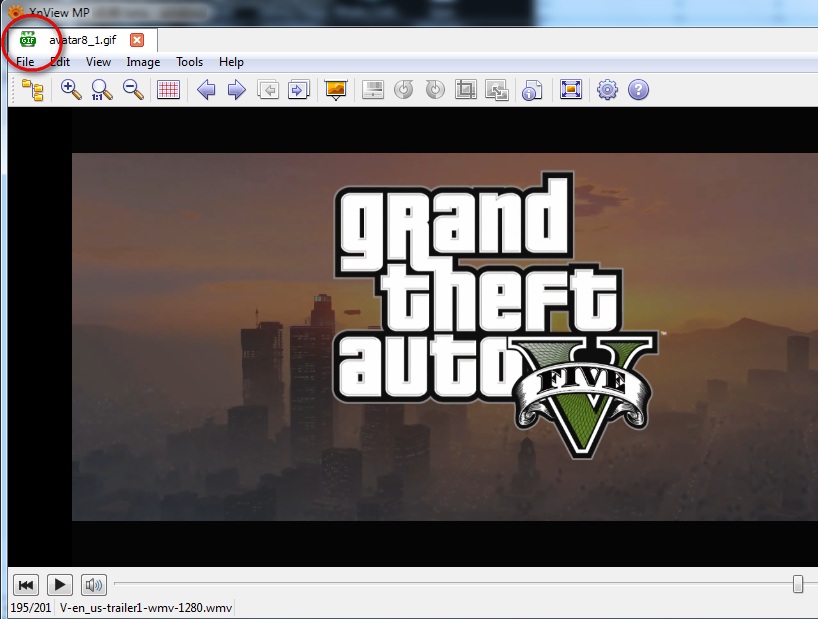Open the adjust levels toolbar icon
The image size is (818, 619).
(372, 90)
